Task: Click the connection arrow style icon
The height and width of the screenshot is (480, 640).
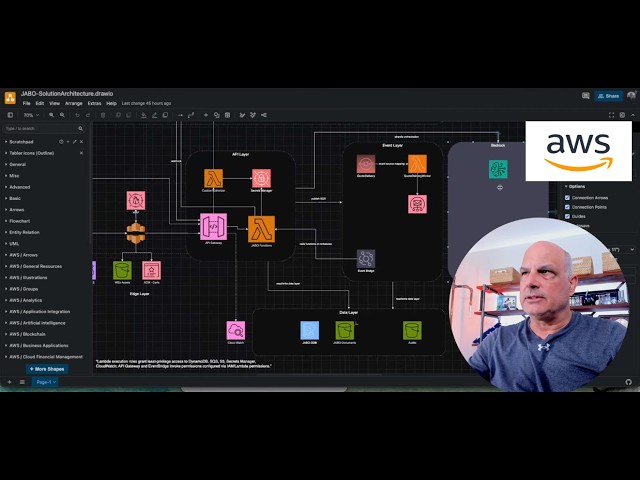Action: tap(180, 115)
